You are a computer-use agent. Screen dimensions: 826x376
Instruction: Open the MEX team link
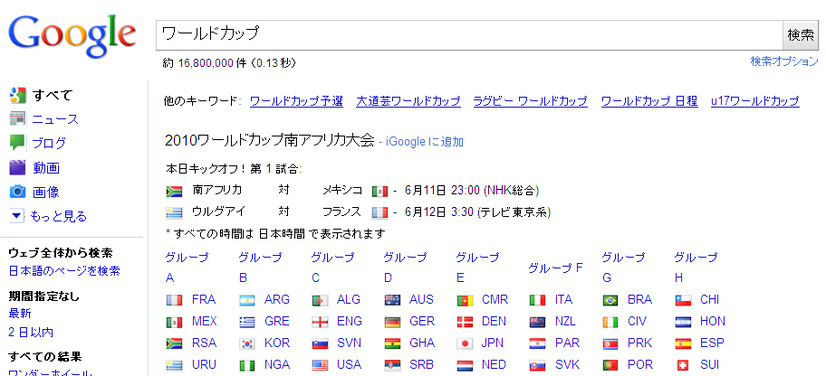tap(204, 321)
